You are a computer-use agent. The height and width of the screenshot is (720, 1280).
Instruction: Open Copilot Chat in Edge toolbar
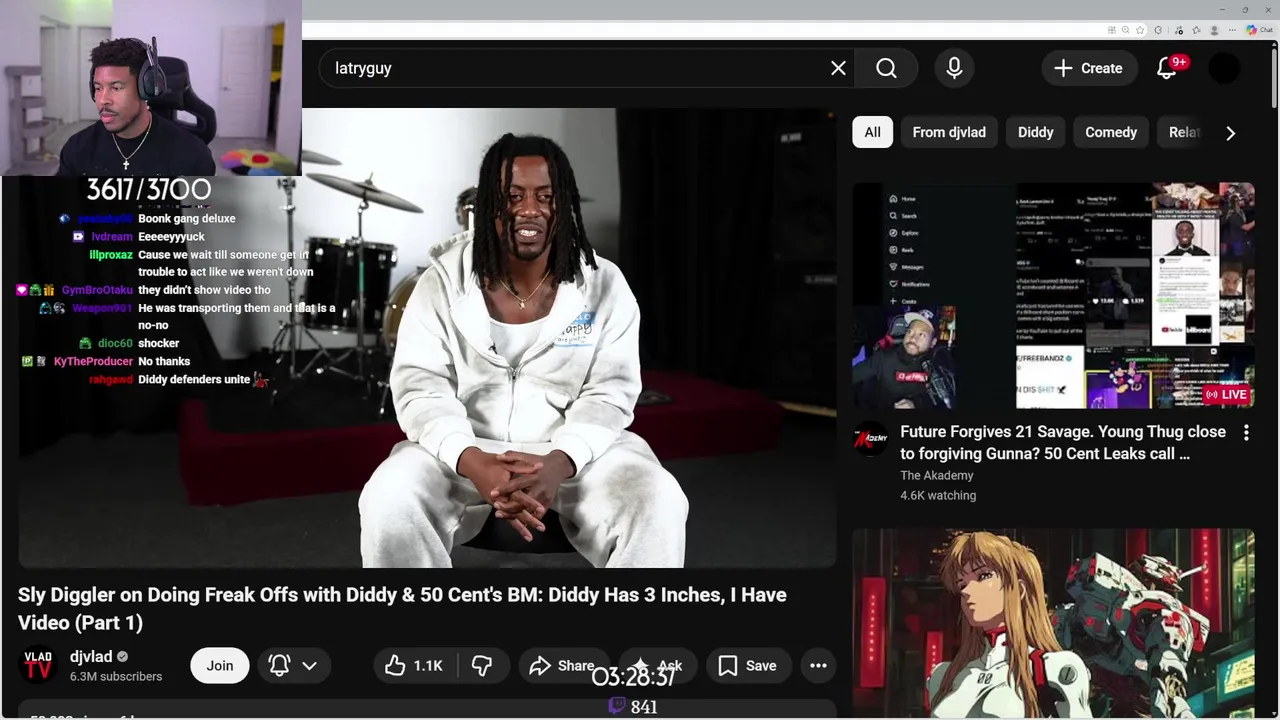[x=1259, y=30]
